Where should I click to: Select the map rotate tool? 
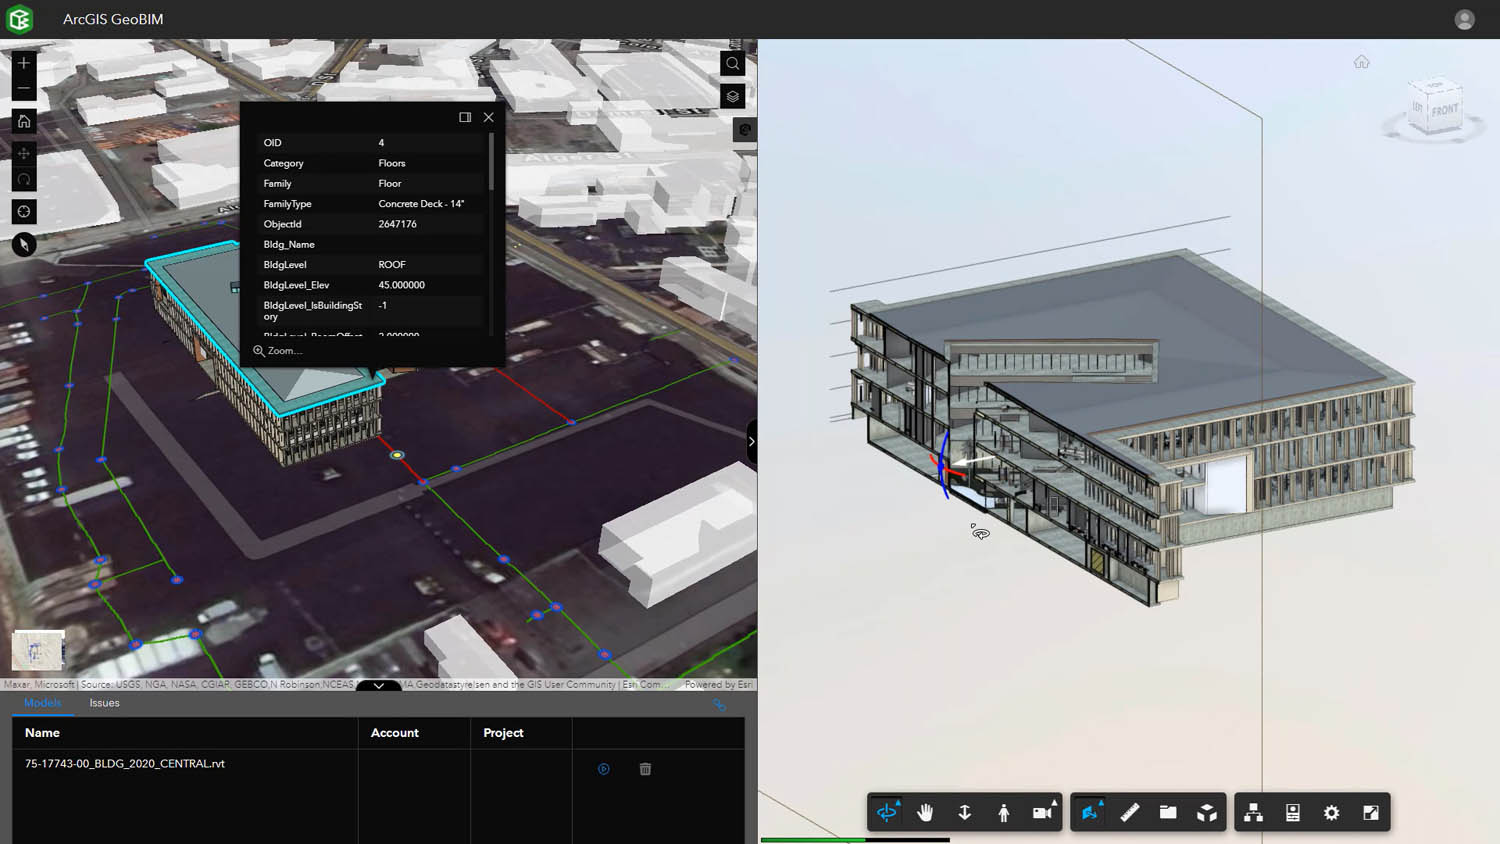tap(24, 179)
